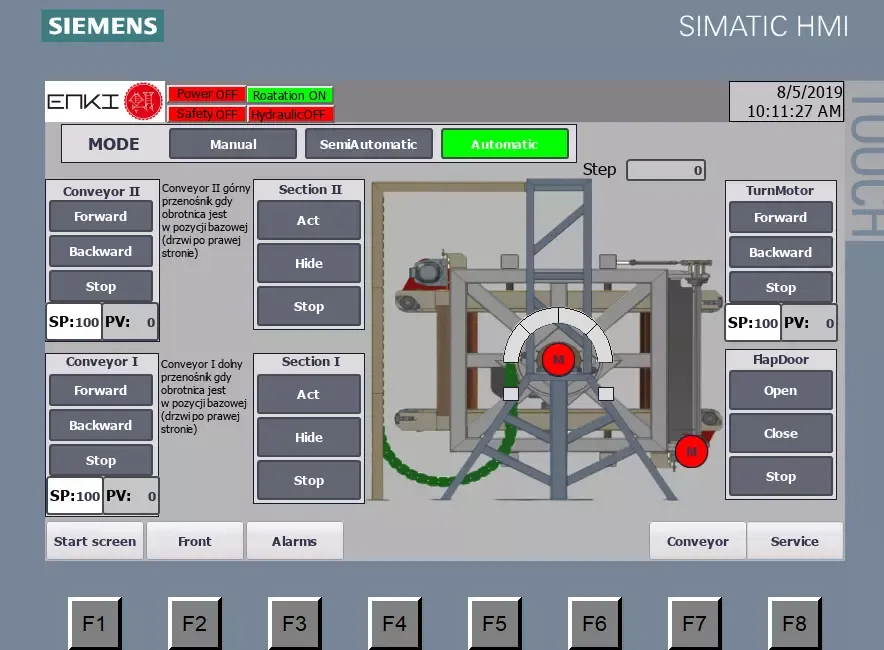Hide Section I
Image resolution: width=884 pixels, height=650 pixels.
[x=308, y=437]
